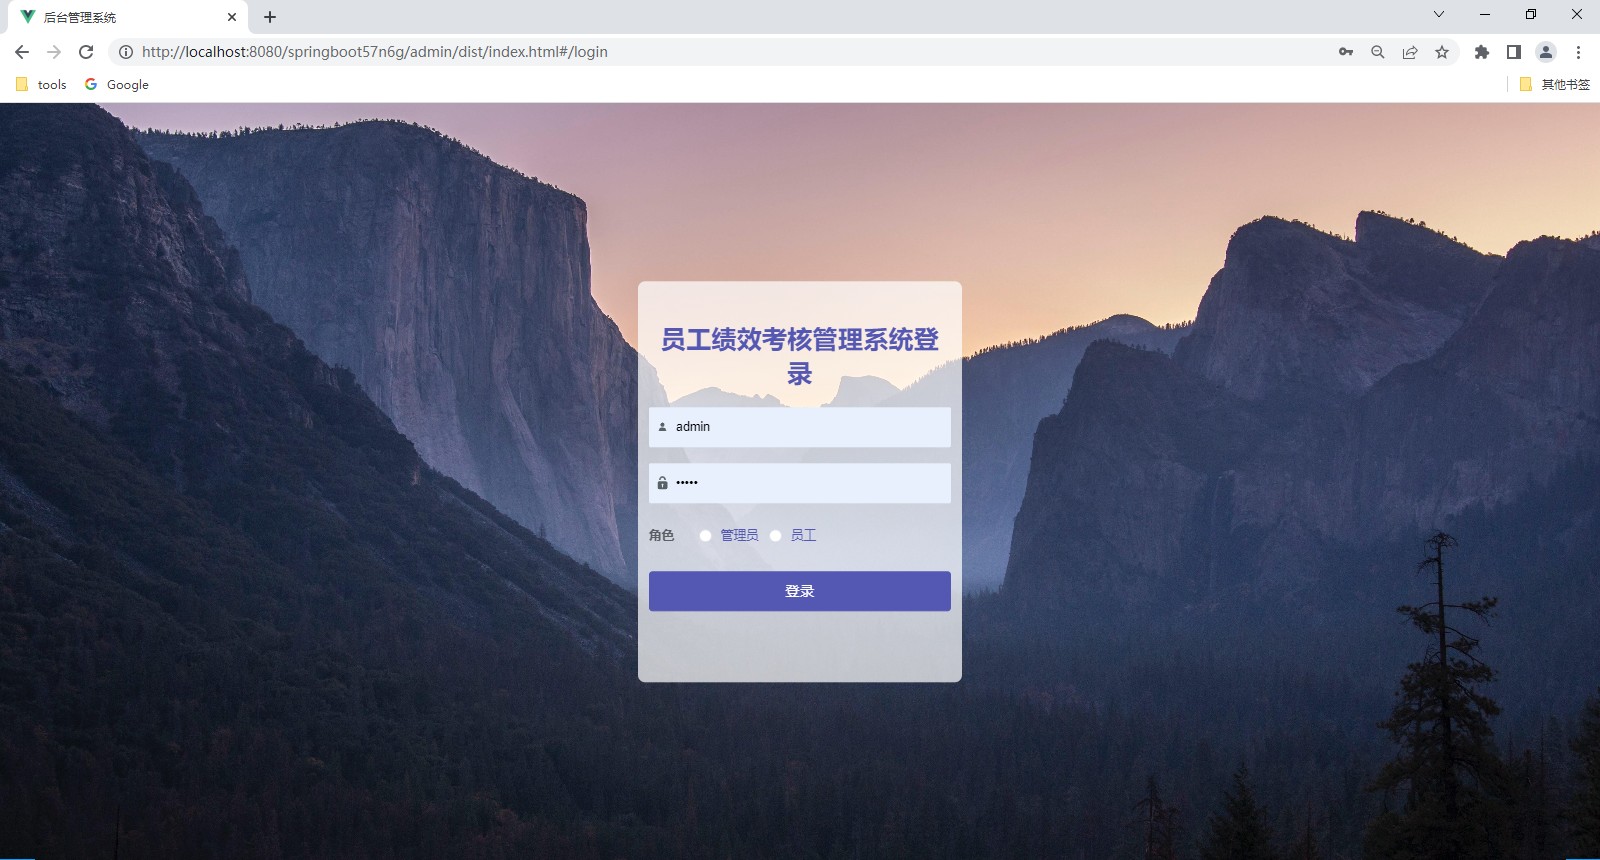Close the 后台管理系统 tab
This screenshot has width=1600, height=860.
point(232,17)
